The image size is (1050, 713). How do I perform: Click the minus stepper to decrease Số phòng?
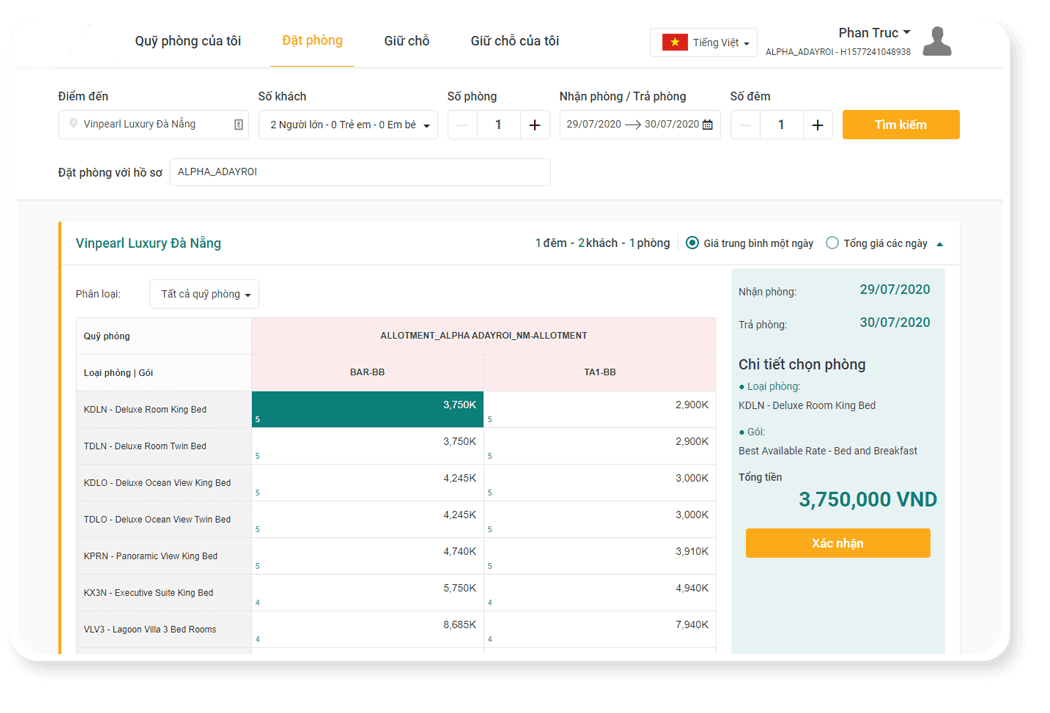tap(461, 125)
